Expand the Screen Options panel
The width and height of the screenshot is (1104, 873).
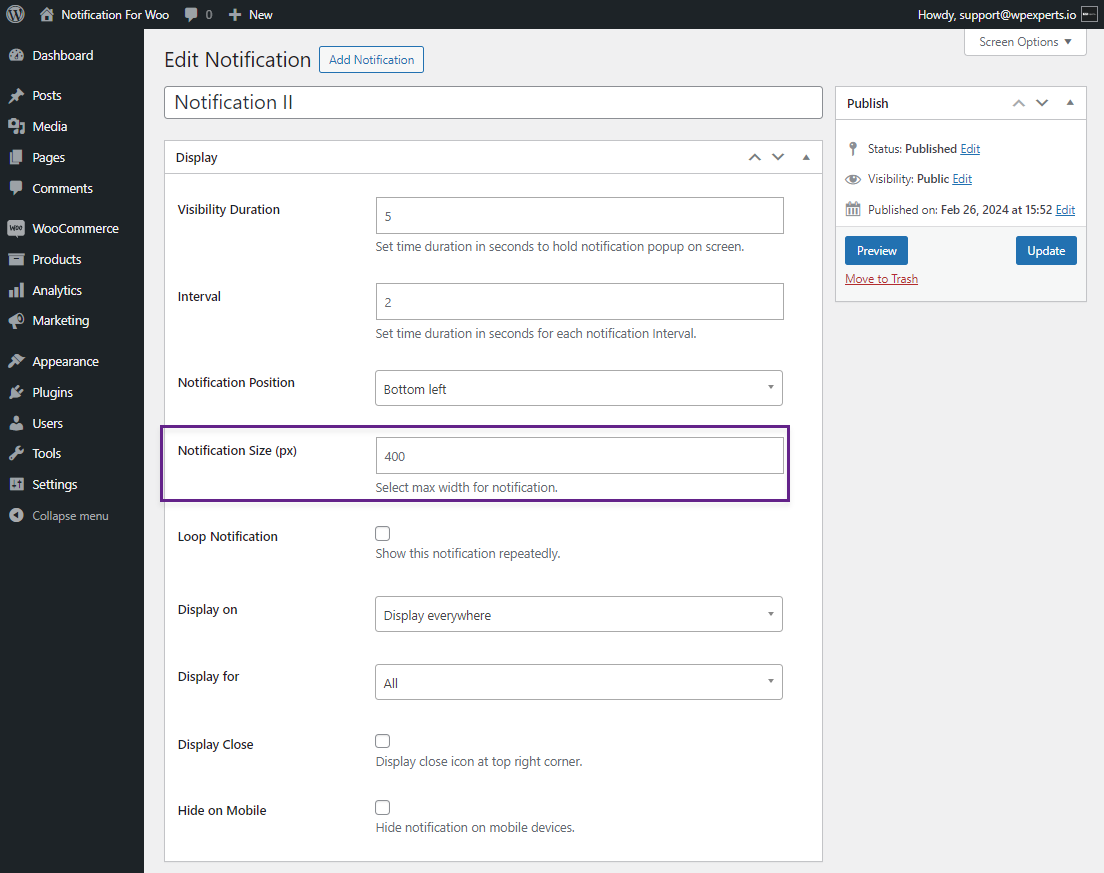click(x=1025, y=42)
